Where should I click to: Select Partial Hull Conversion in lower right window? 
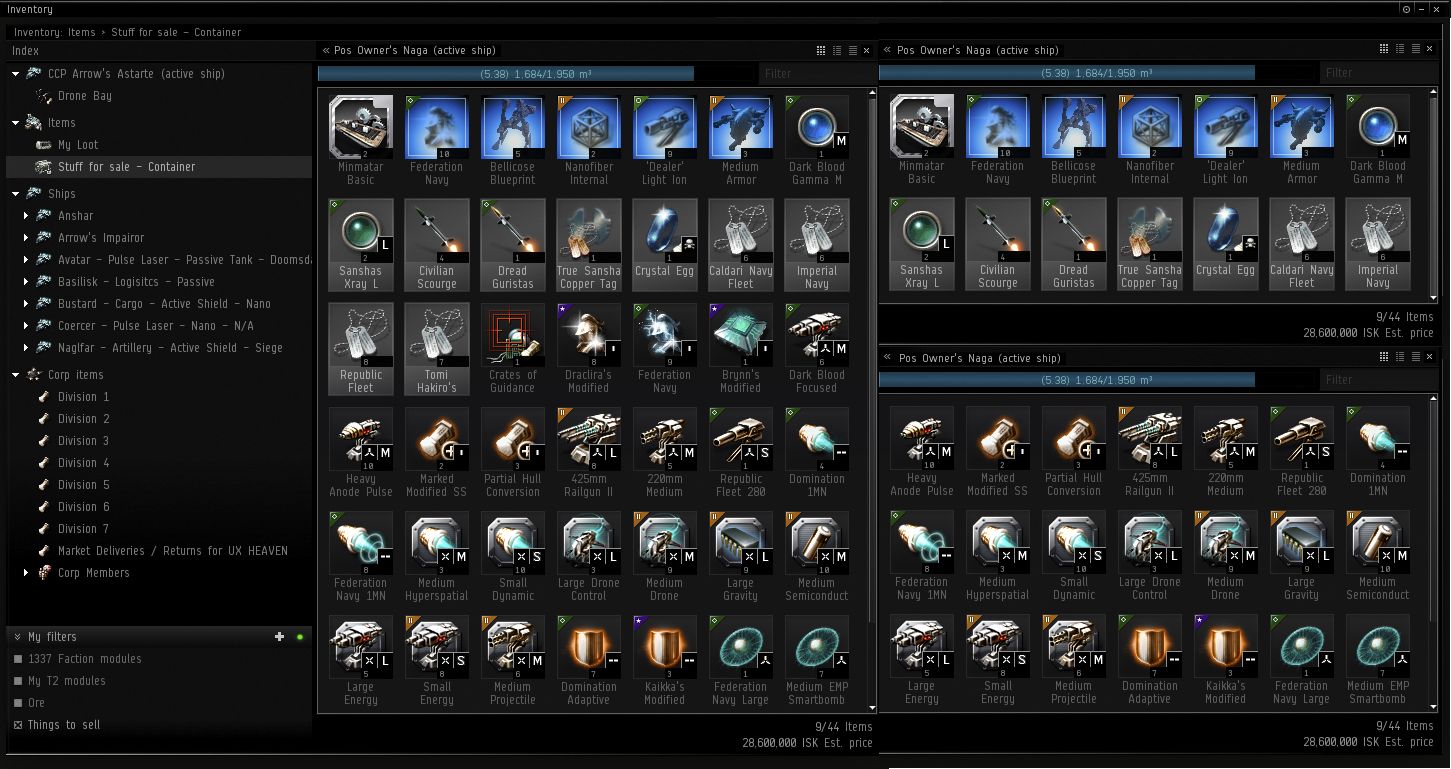point(1073,452)
